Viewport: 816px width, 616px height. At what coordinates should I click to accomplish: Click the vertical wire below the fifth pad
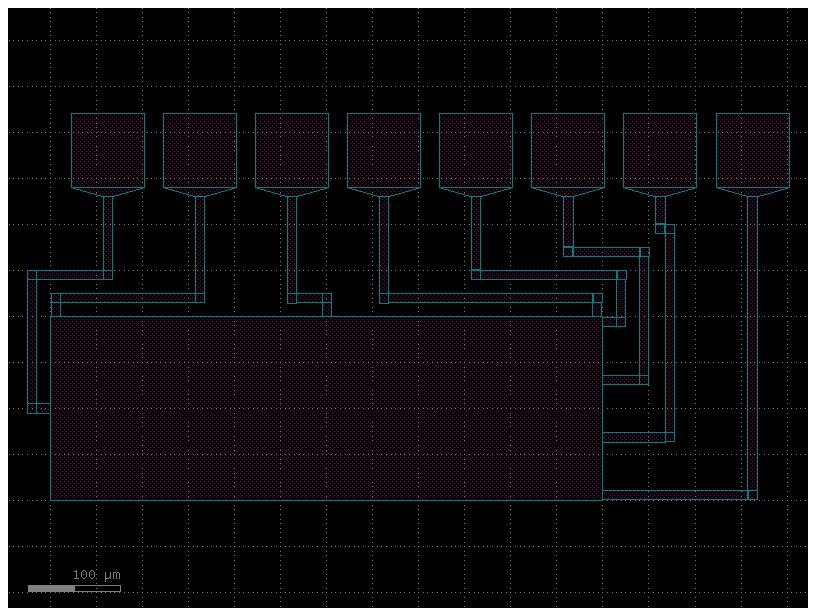pos(476,232)
